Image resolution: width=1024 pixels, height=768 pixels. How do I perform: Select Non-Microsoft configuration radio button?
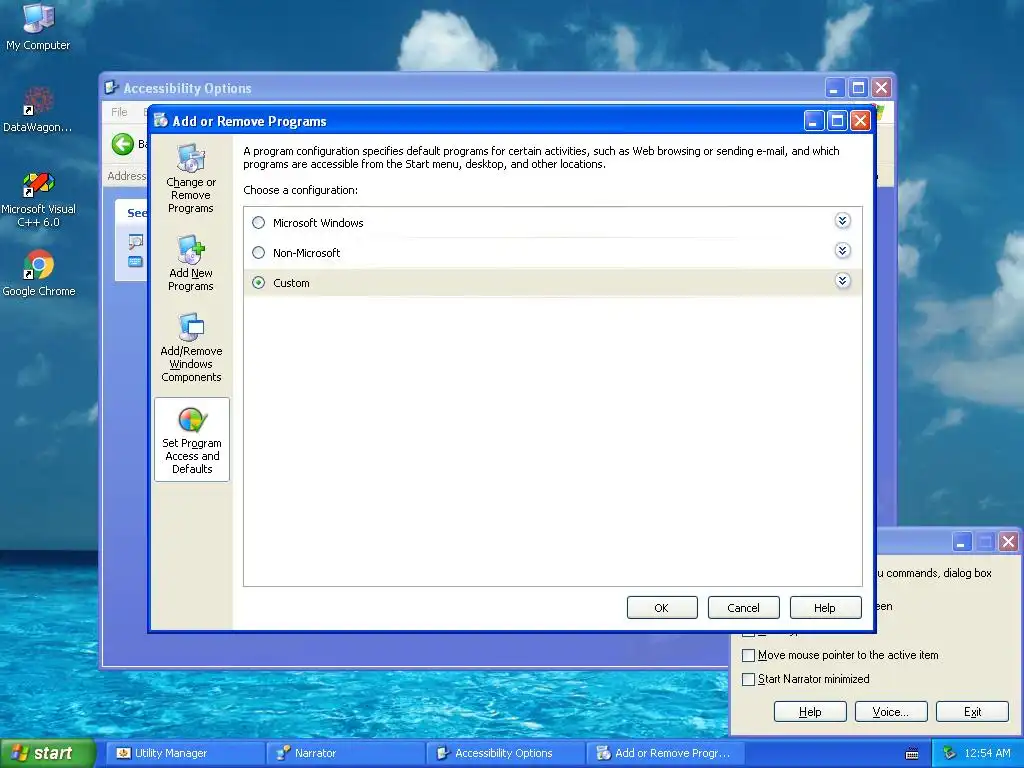259,253
